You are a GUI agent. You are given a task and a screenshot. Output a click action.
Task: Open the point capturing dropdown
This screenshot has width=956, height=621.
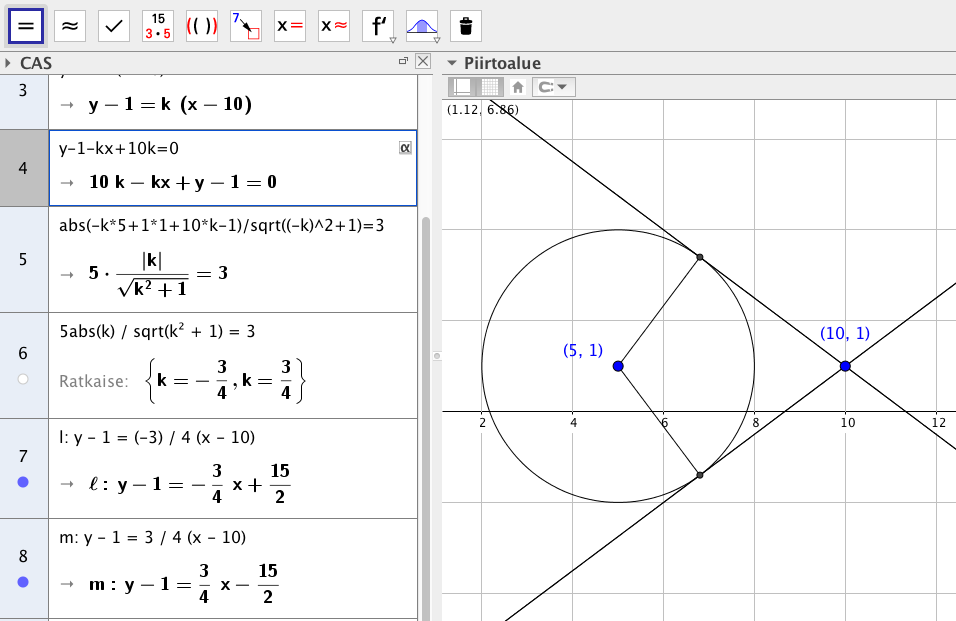554,87
